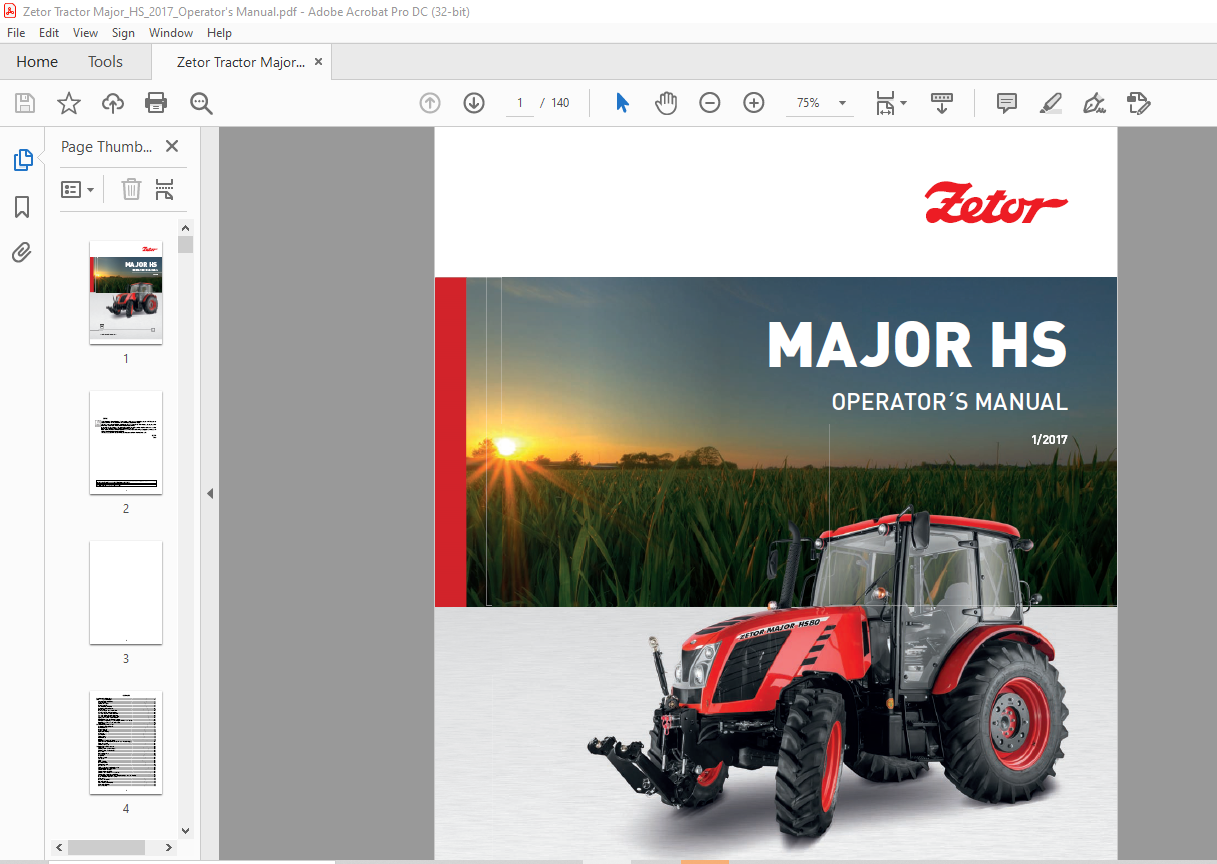Open the Fill and Sign pen tool
Image resolution: width=1217 pixels, height=864 pixels.
[x=1094, y=103]
